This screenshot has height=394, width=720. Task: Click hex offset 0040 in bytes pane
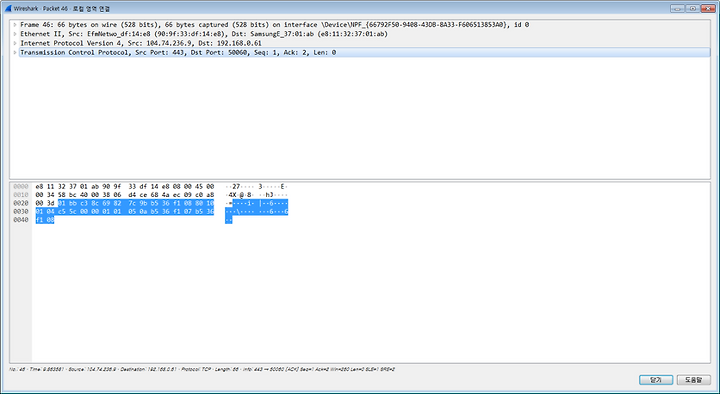coord(21,220)
